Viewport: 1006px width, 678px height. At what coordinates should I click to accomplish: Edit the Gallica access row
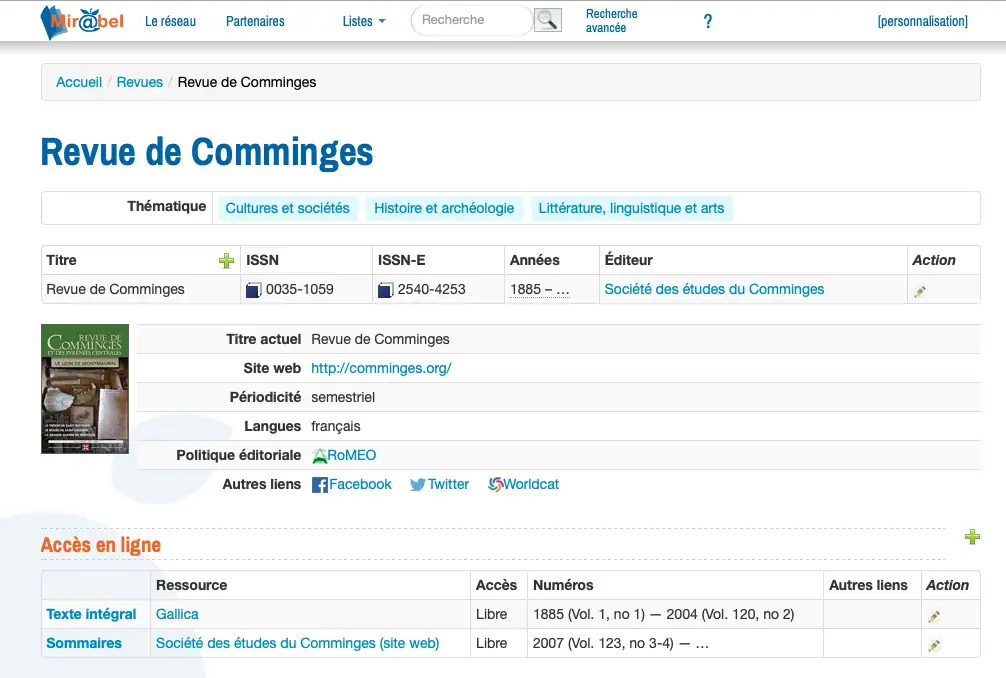click(933, 616)
